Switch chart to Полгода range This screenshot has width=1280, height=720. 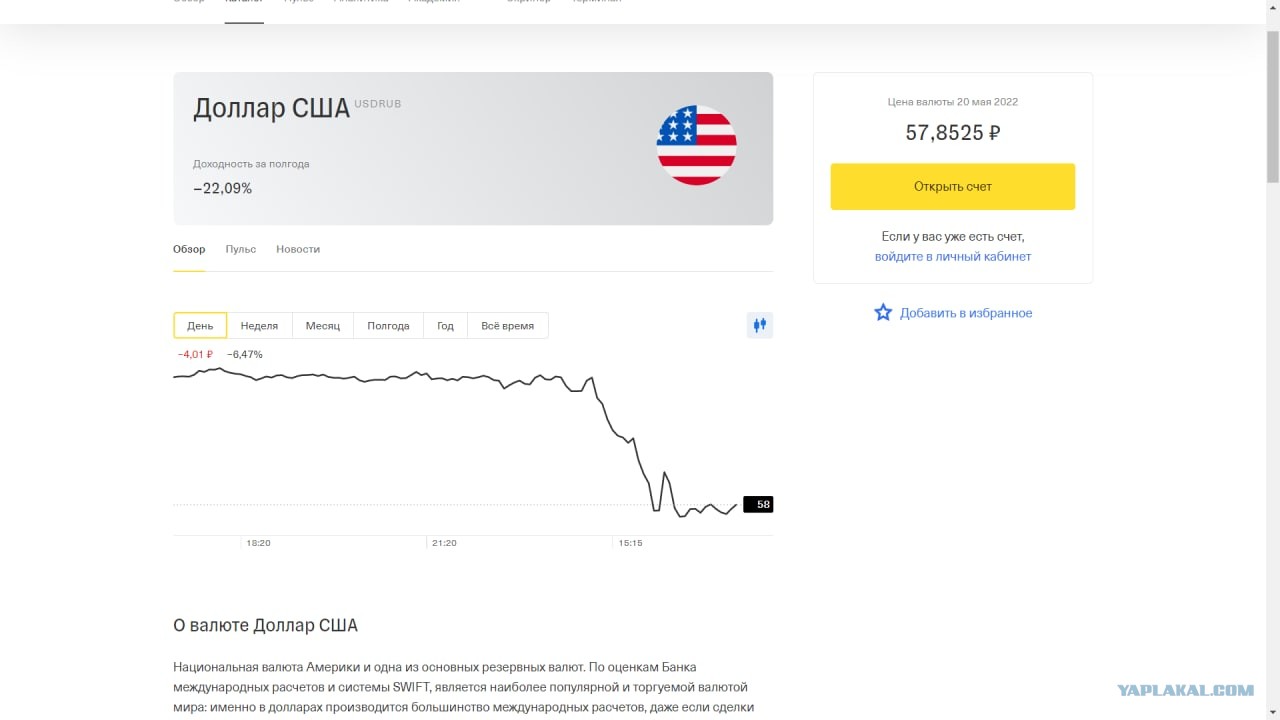tap(388, 326)
